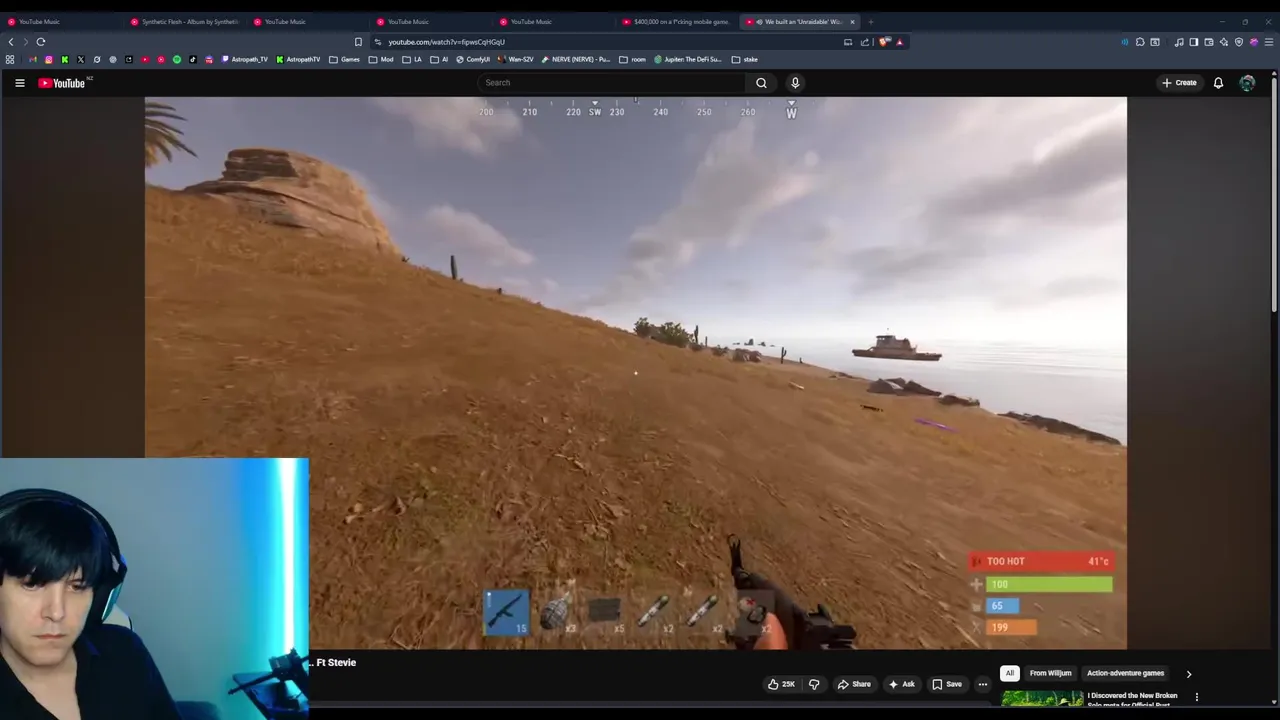Open the recommended Rust video thumbnail
This screenshot has height=720, width=1280.
(1041, 699)
